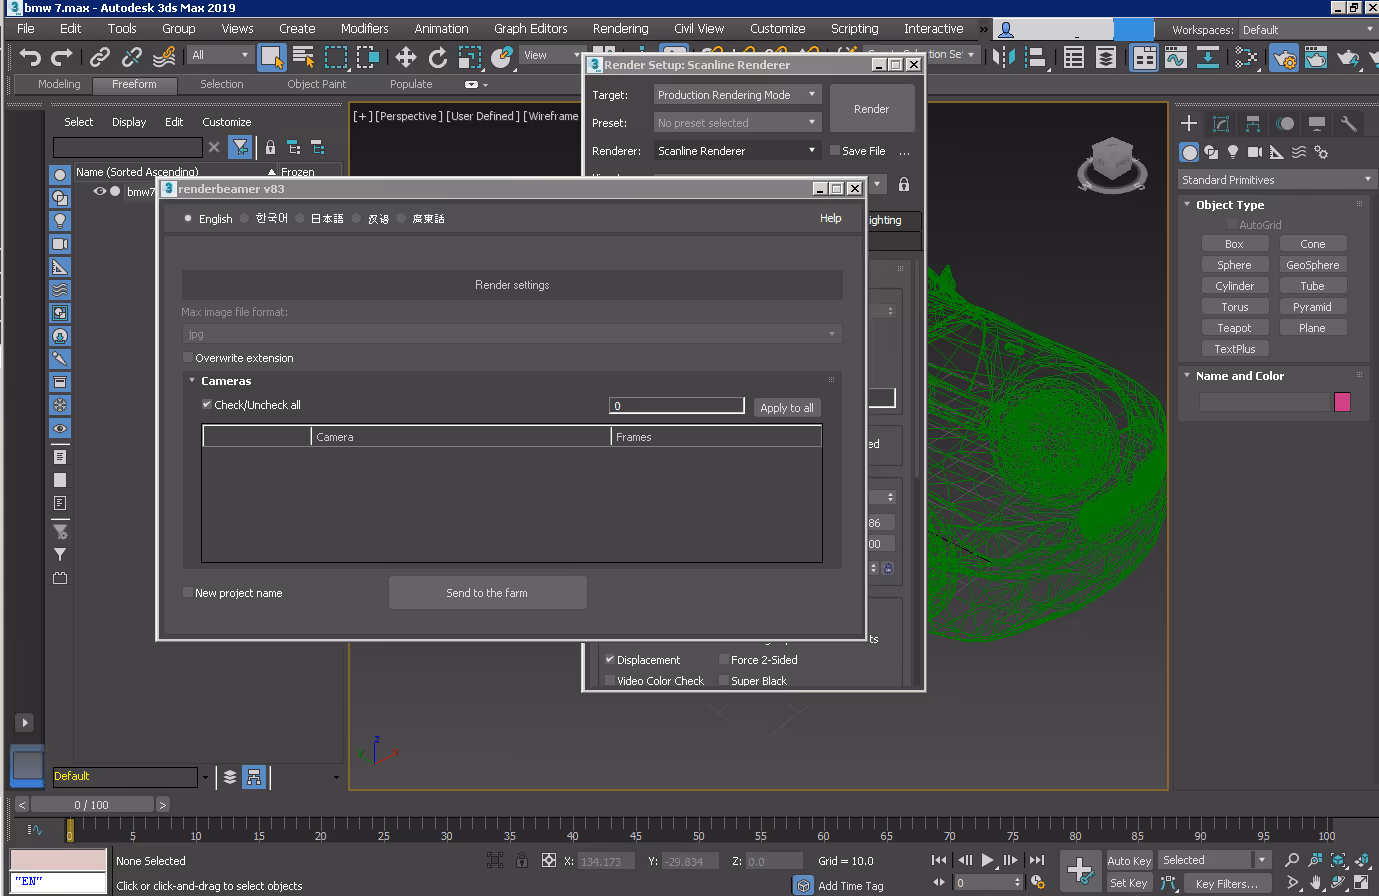Viewport: 1379px width, 896px height.
Task: Toggle the Save File checkbox in Render Setup
Action: point(835,151)
